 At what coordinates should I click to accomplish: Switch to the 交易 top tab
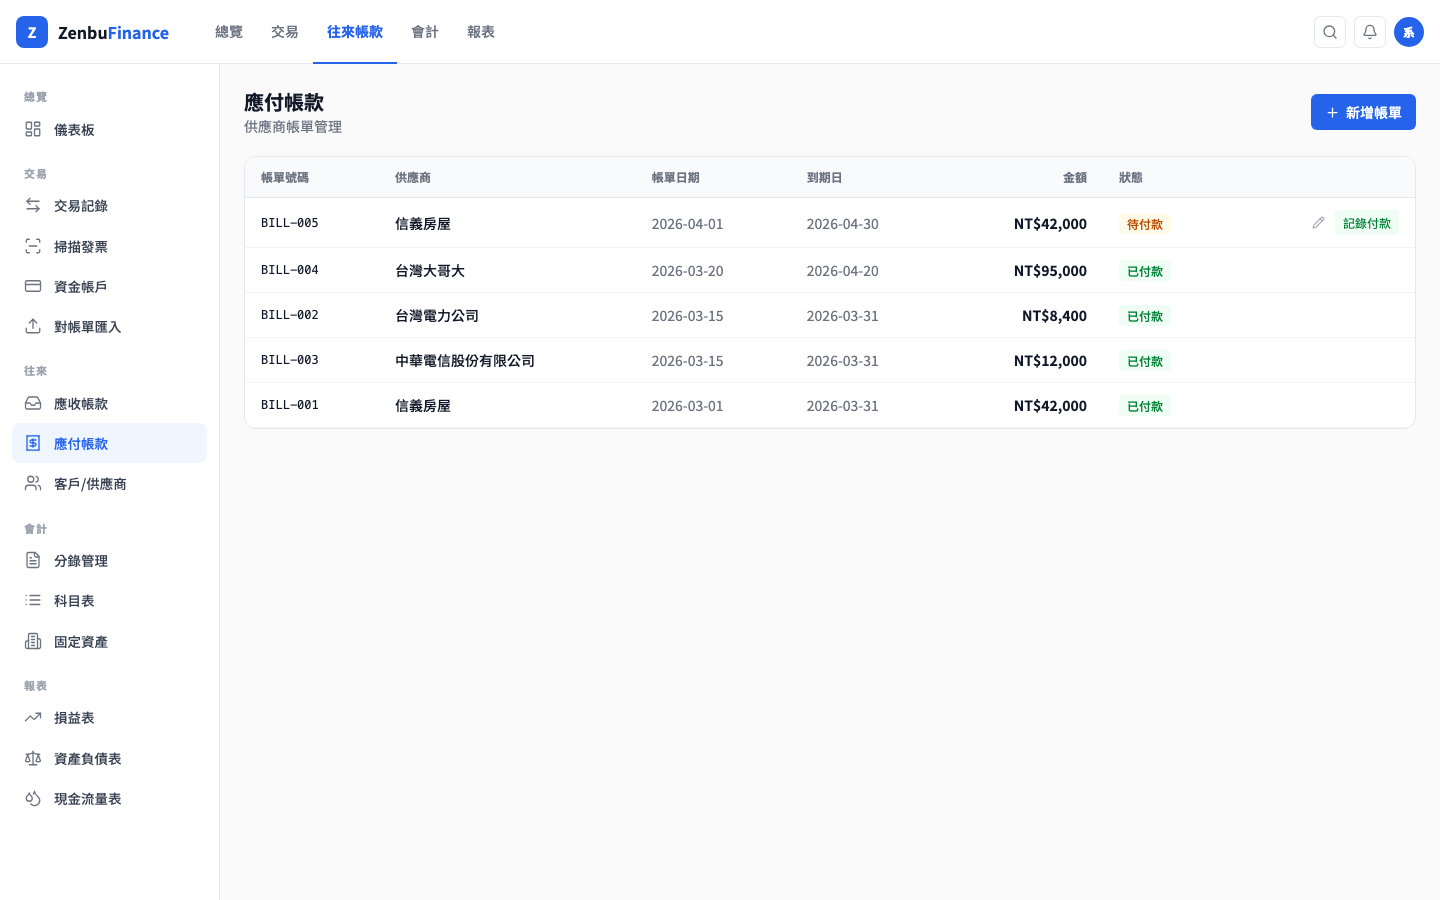285,32
